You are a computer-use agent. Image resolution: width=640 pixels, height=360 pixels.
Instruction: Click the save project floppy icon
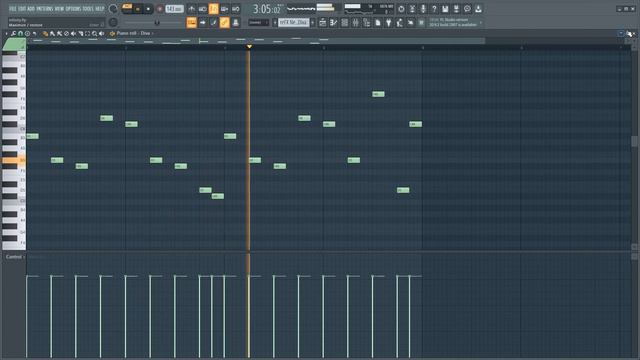coord(445,9)
